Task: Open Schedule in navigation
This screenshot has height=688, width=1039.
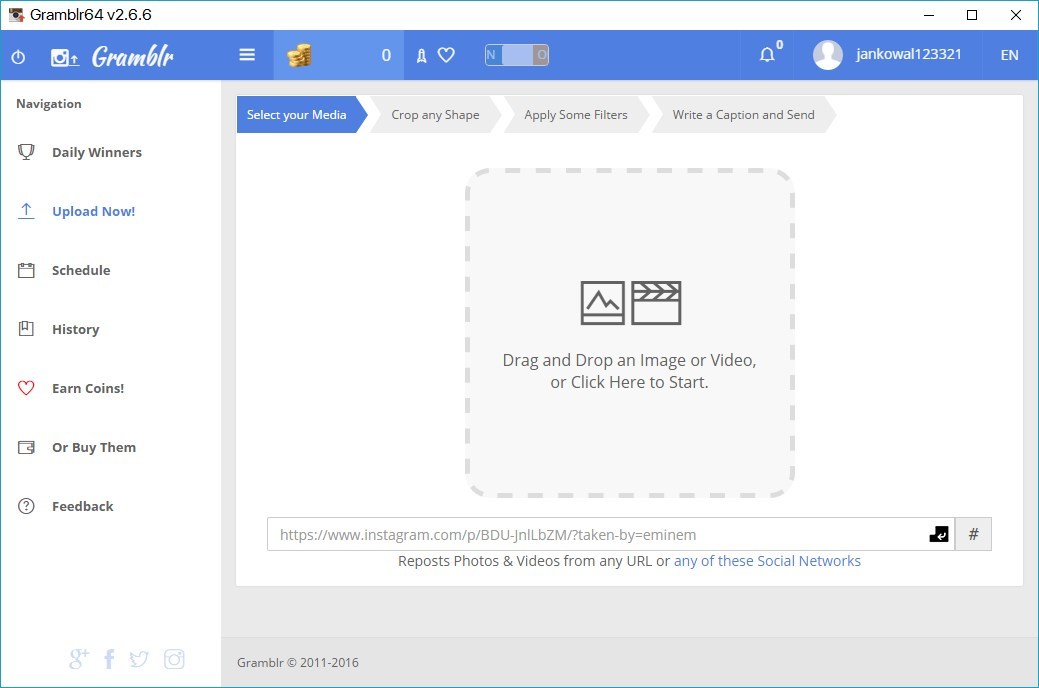Action: point(81,270)
